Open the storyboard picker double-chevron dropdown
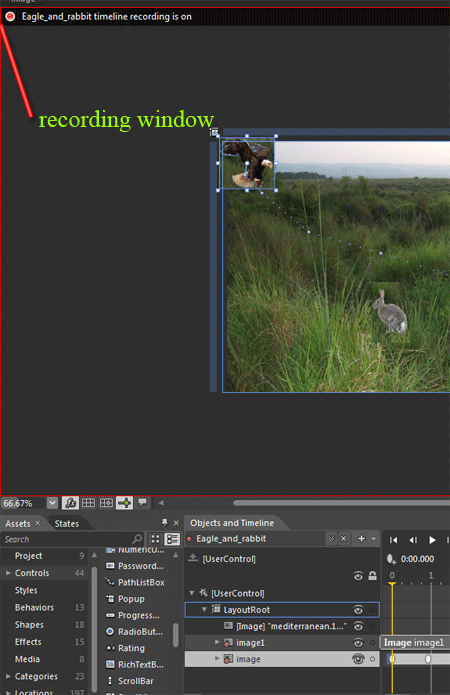 [331, 539]
